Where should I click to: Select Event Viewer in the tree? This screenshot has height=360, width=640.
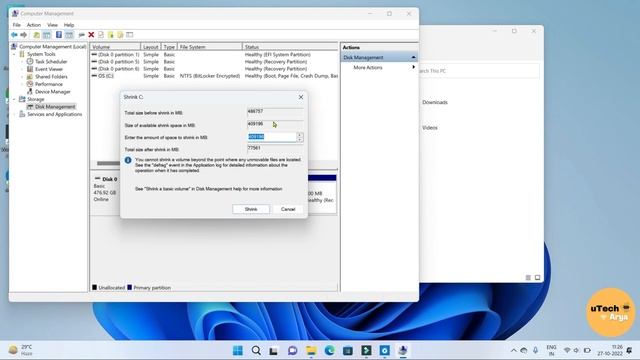pyautogui.click(x=49, y=69)
